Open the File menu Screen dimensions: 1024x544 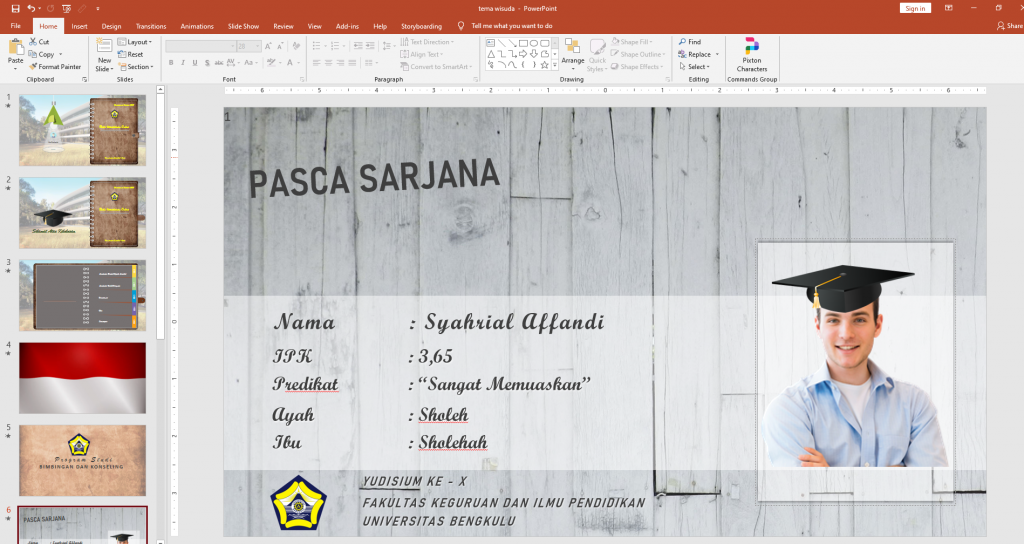coord(16,26)
